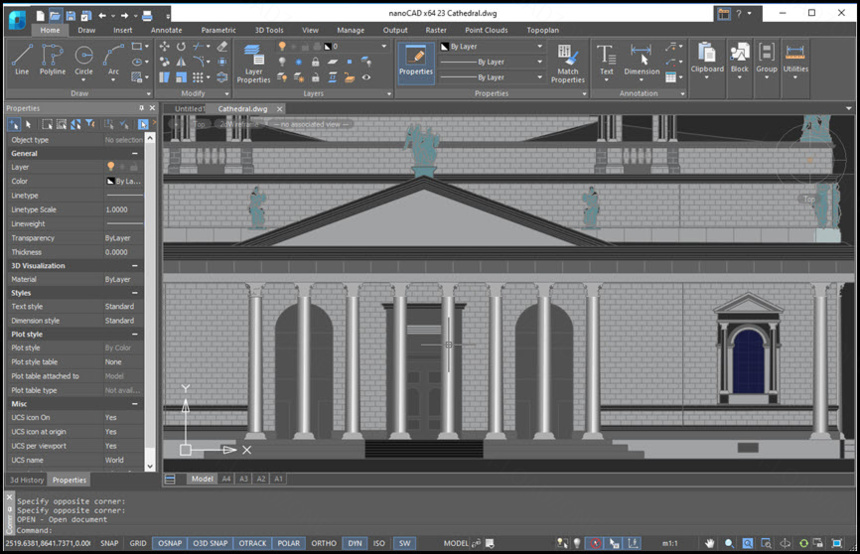
Task: Open the Utilities panel
Action: coord(795,60)
